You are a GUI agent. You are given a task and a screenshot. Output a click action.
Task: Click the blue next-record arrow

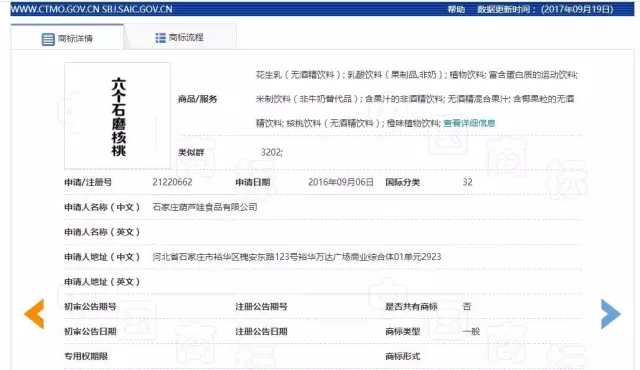[x=611, y=314]
